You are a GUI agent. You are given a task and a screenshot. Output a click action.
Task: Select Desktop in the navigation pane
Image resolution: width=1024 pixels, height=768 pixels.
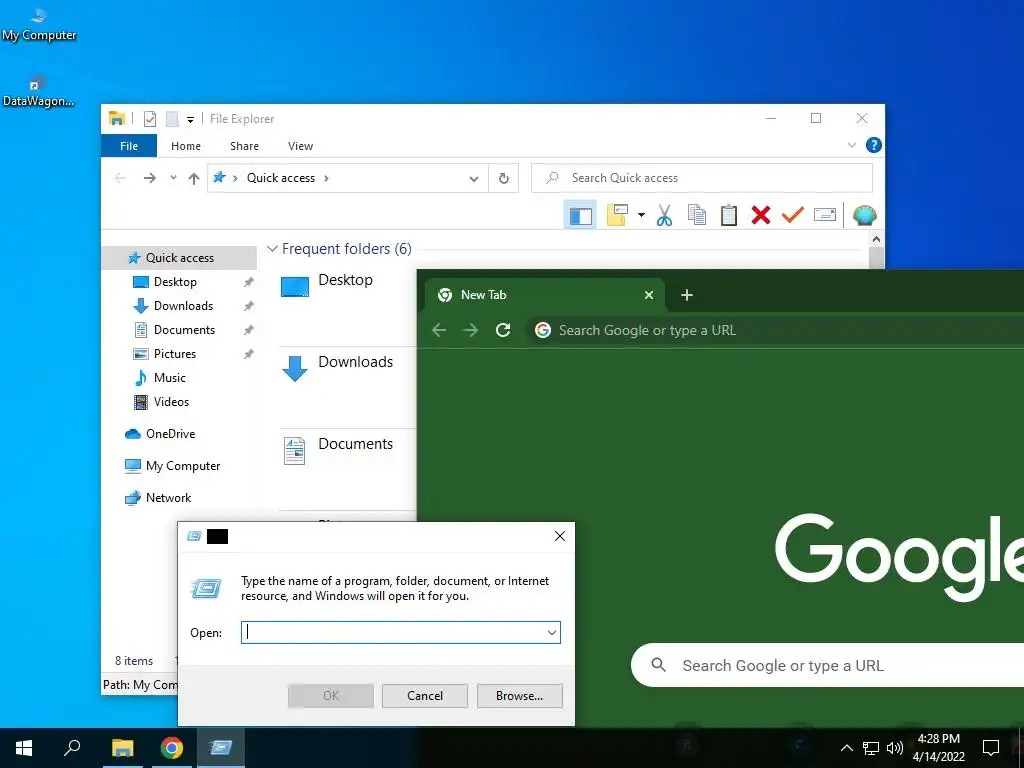(175, 282)
